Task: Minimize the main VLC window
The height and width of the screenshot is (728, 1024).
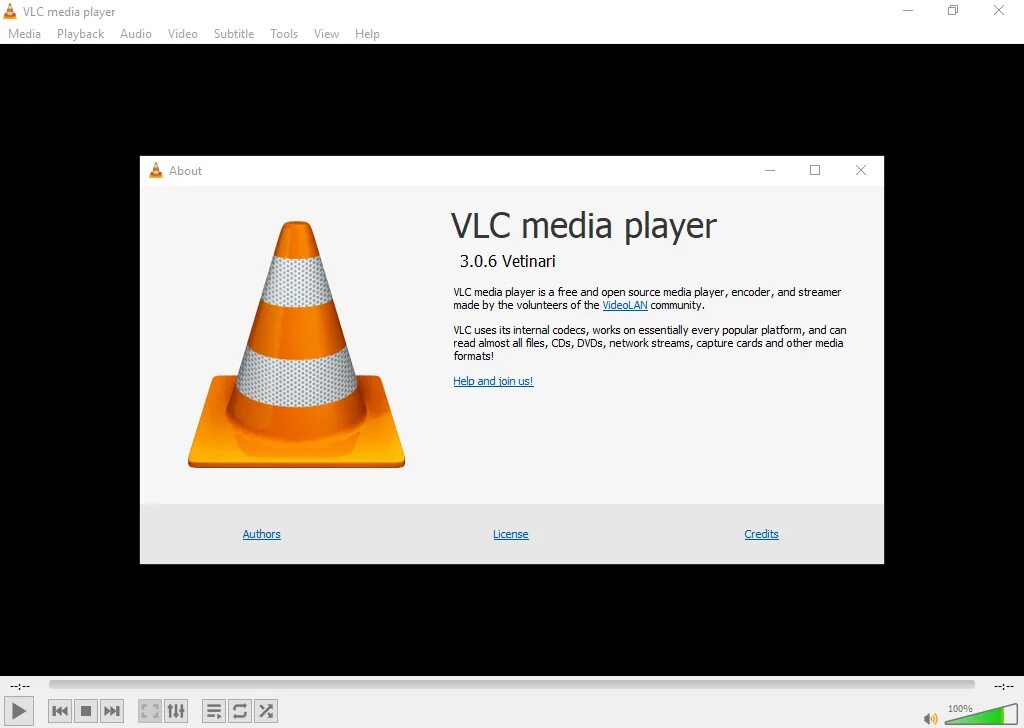Action: pos(908,10)
